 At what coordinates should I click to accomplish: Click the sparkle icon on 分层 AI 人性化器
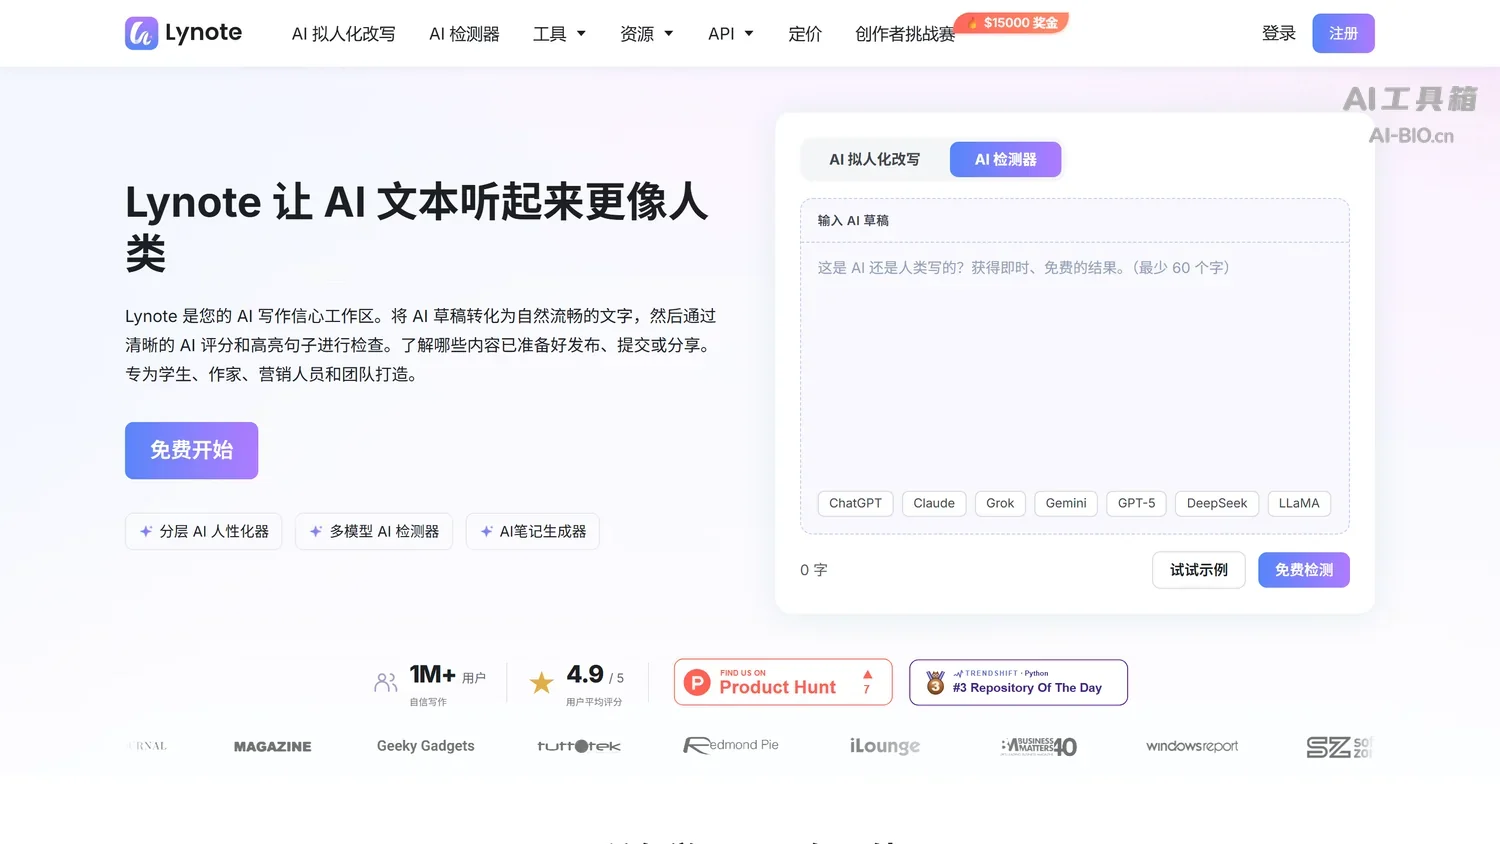point(146,531)
